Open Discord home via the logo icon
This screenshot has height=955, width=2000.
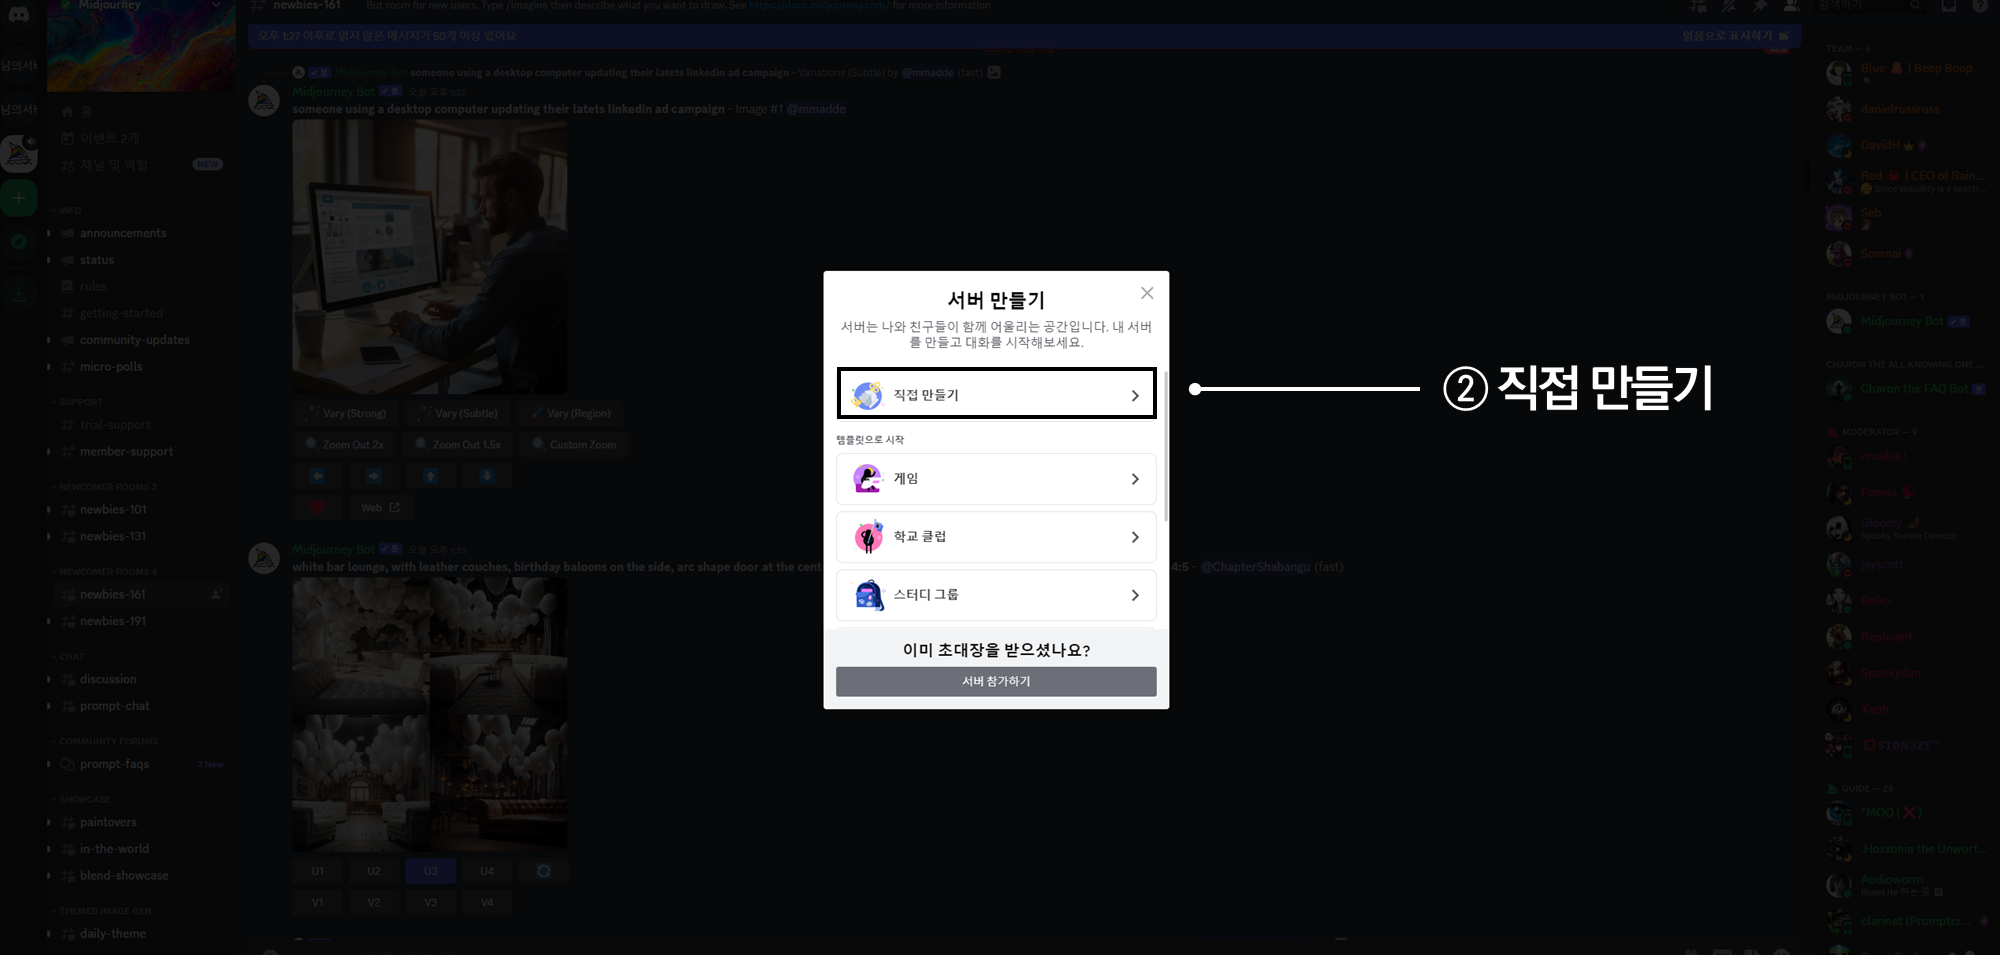tap(19, 14)
